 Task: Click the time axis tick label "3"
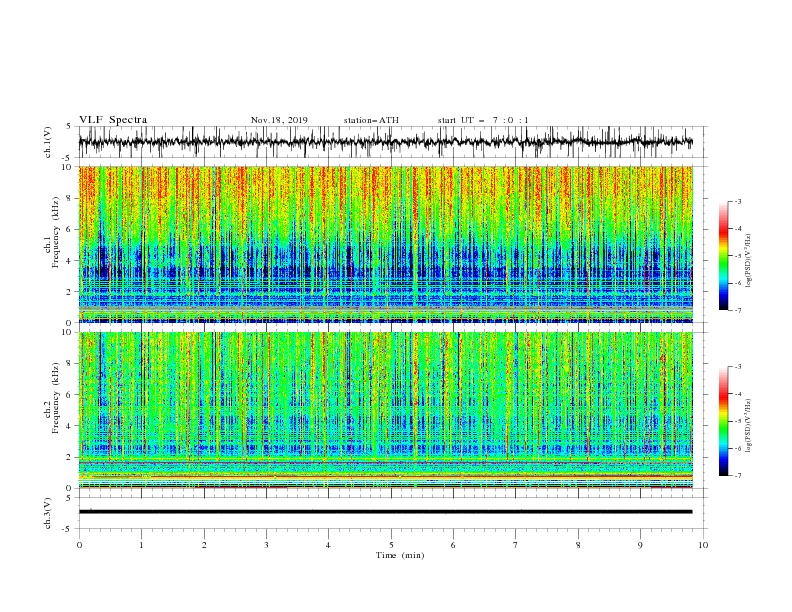tap(266, 545)
